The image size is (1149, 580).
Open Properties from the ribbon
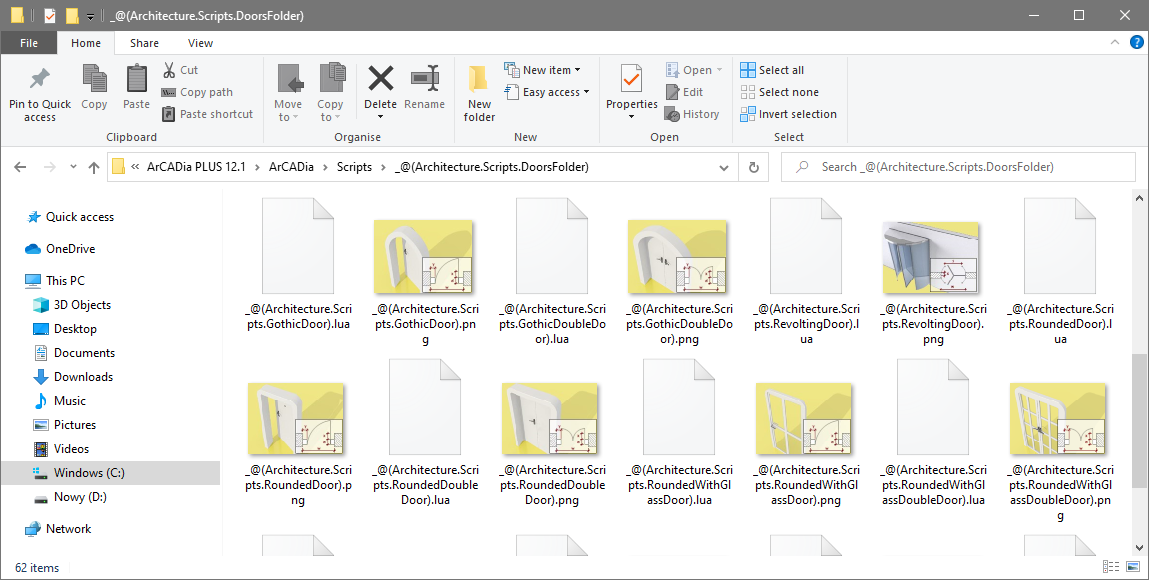tap(631, 80)
